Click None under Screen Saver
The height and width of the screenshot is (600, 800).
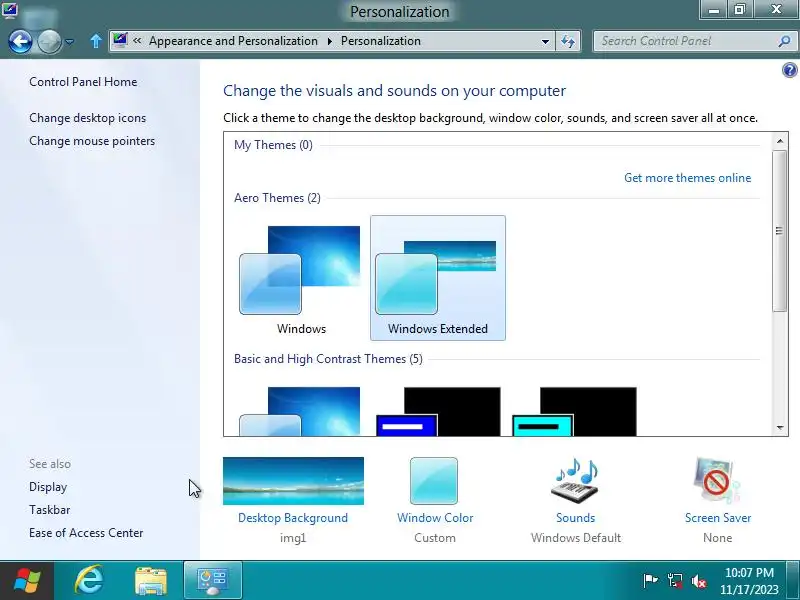click(x=717, y=538)
